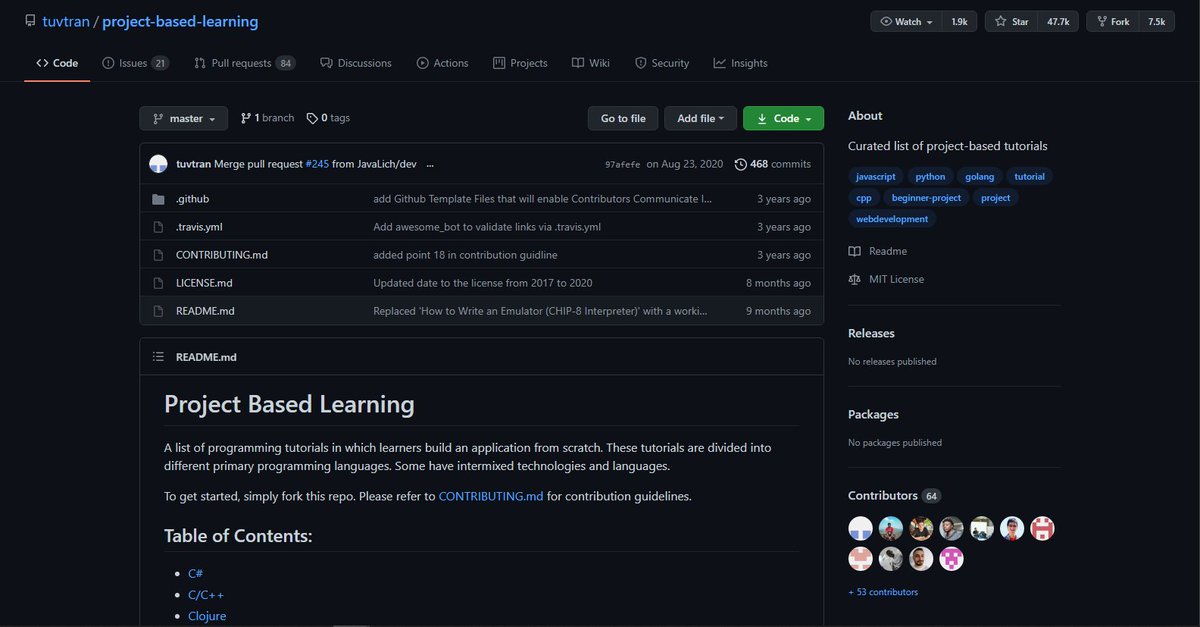
Task: Open the Issues tab
Action: pyautogui.click(x=135, y=63)
